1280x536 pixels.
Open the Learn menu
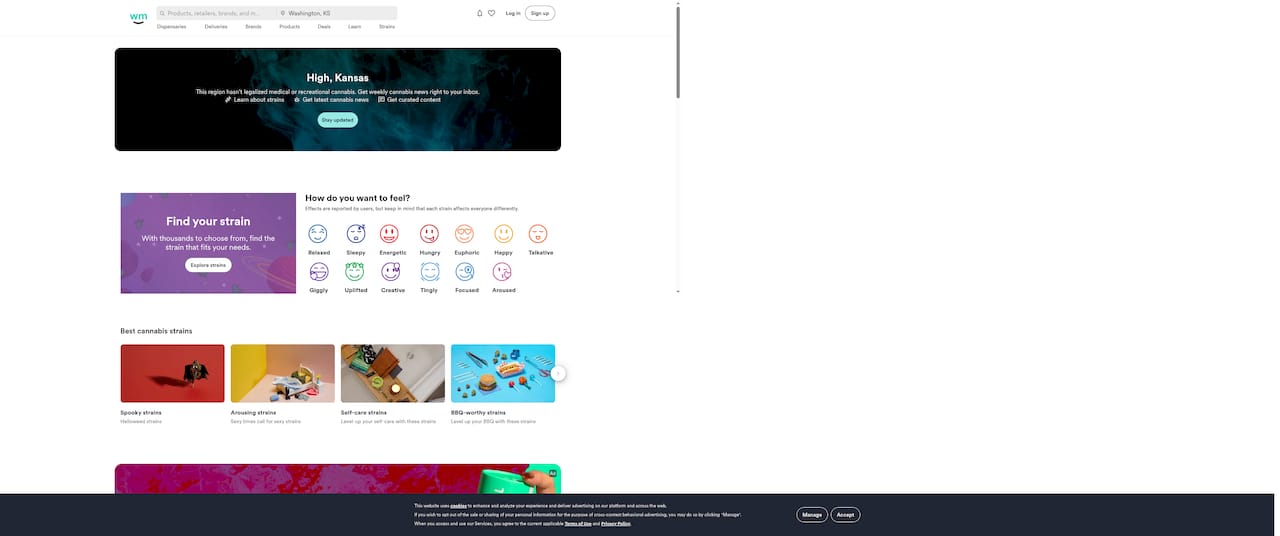tap(354, 27)
